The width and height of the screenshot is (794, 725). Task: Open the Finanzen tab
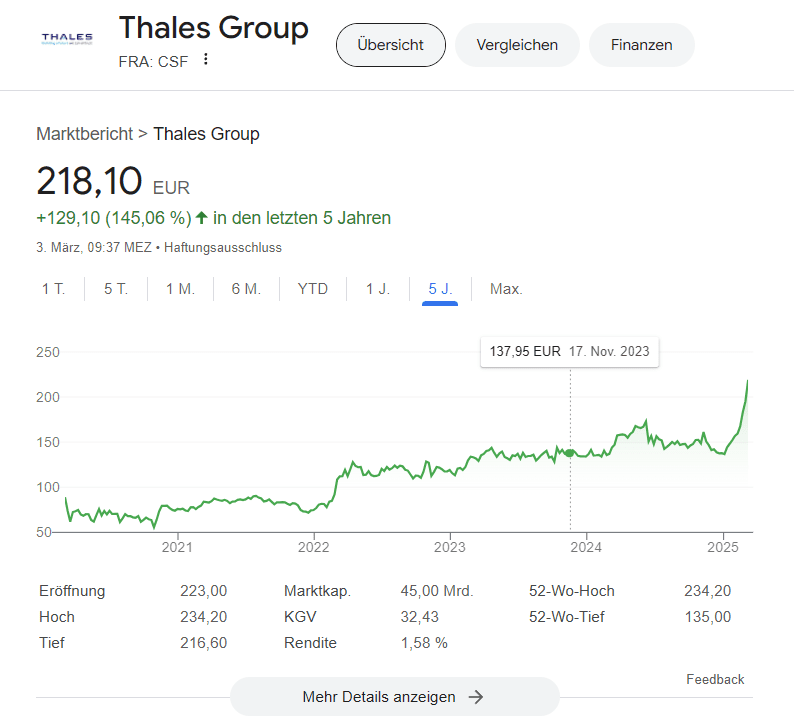point(642,45)
